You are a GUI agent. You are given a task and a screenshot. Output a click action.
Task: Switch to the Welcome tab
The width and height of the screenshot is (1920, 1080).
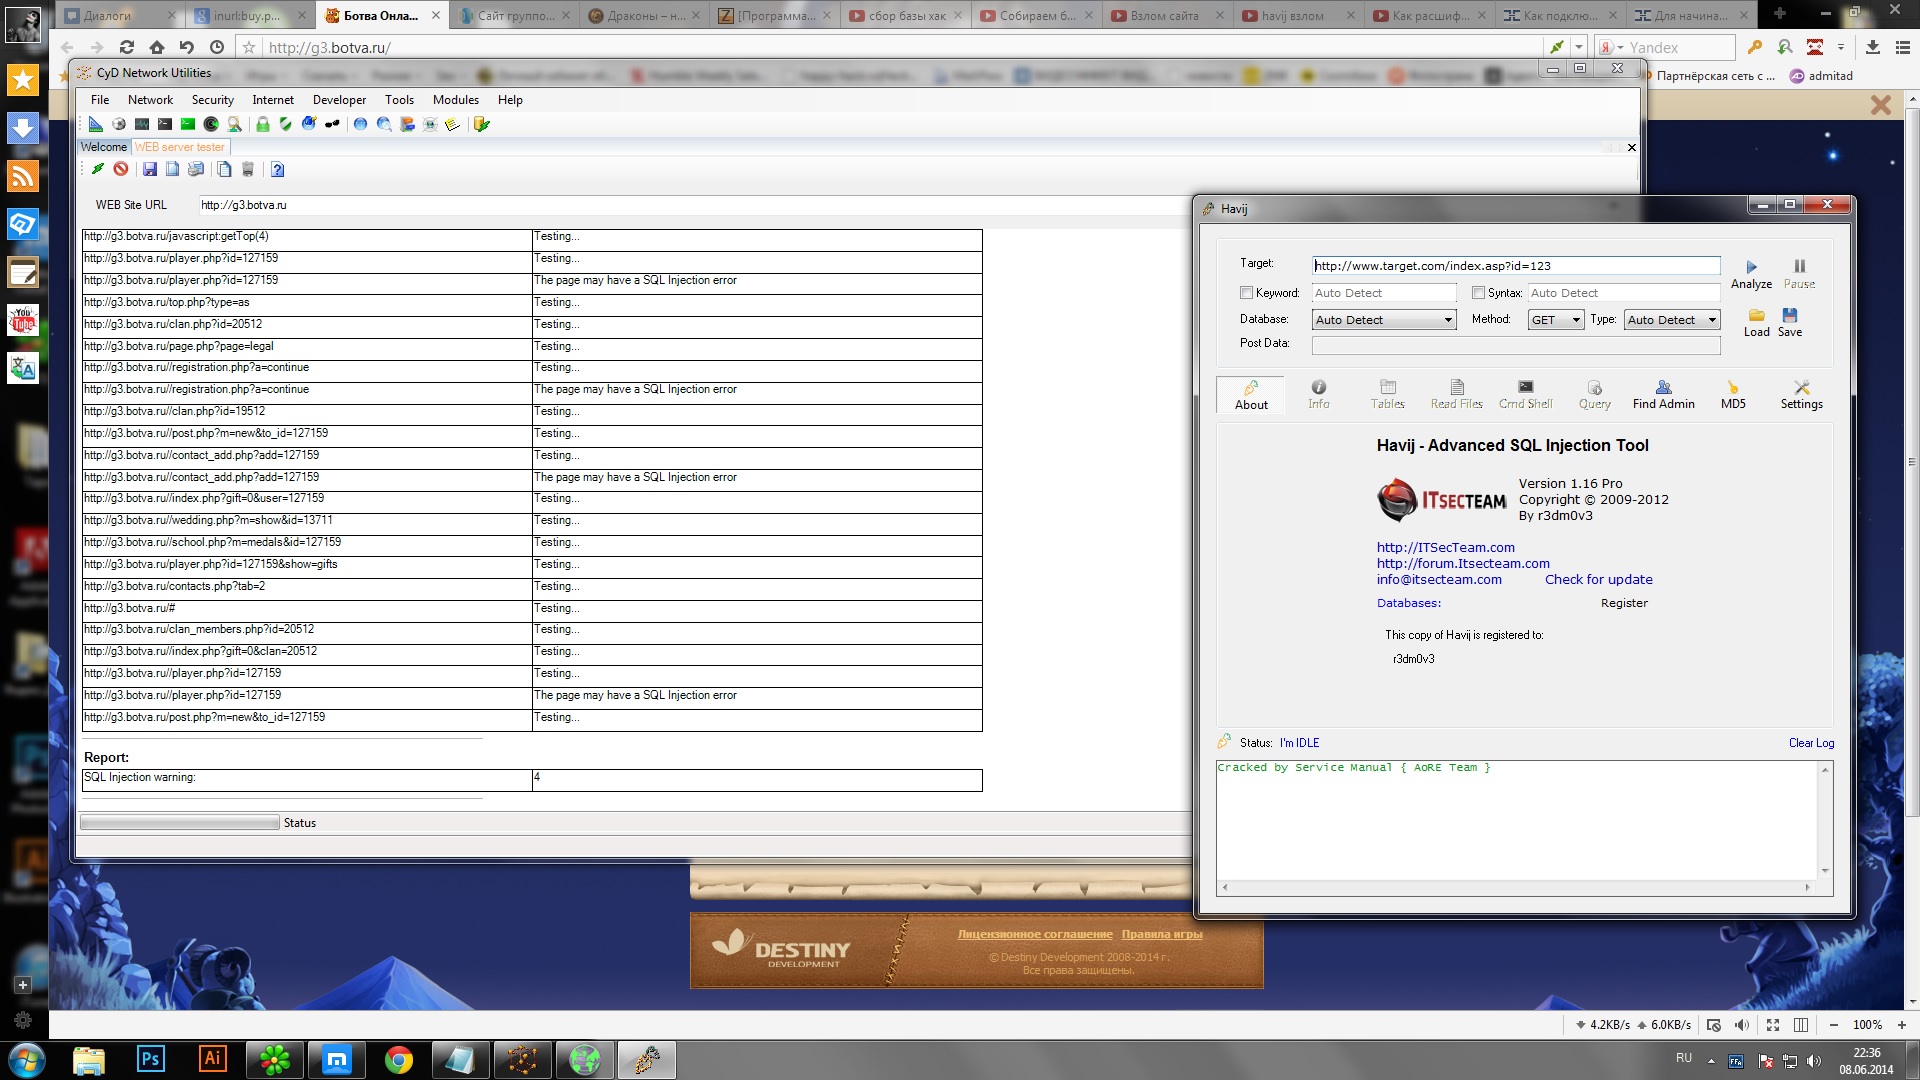coord(104,147)
